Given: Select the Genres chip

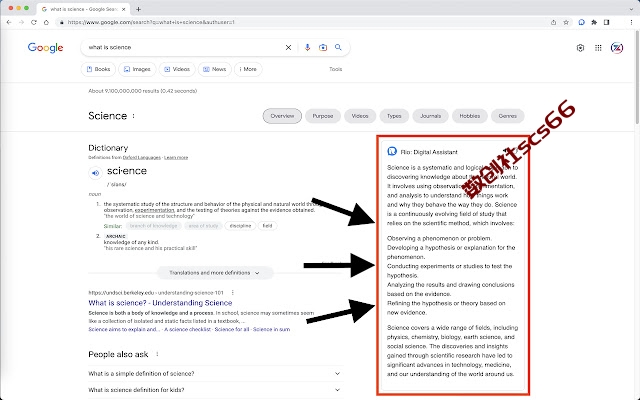Looking at the screenshot, I should click(508, 116).
